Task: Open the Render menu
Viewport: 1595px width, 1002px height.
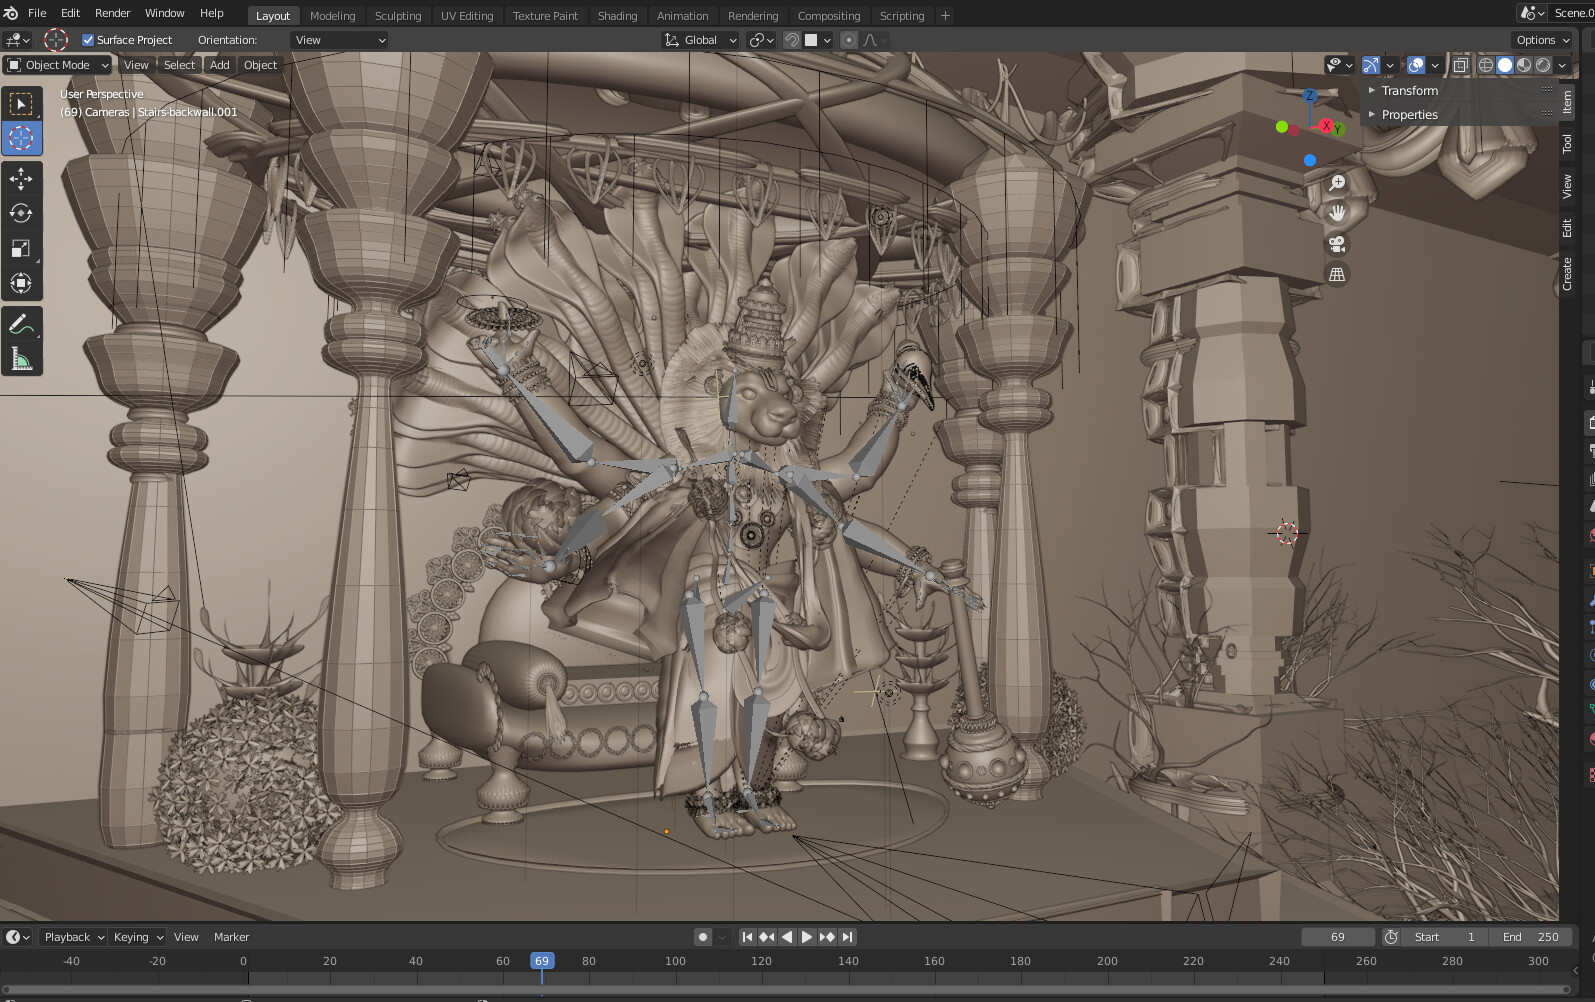Action: (113, 13)
